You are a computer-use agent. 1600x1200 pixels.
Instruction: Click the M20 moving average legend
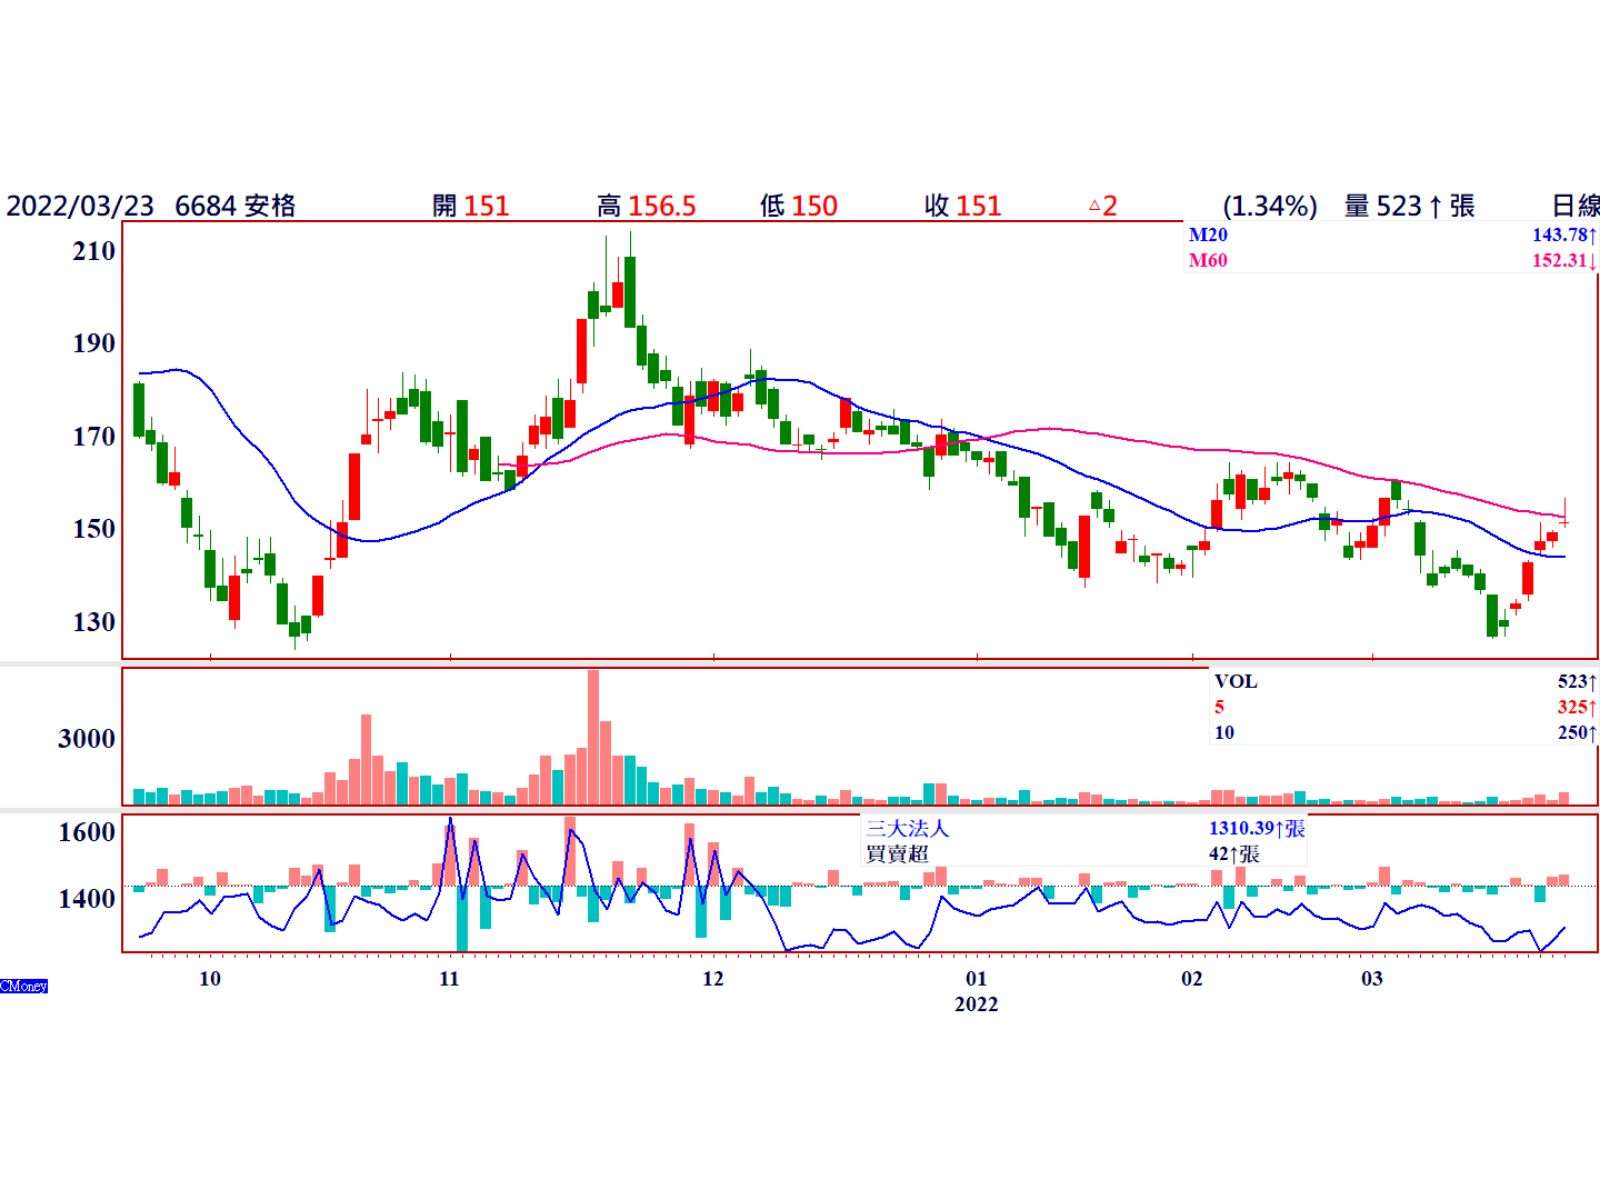pyautogui.click(x=1208, y=235)
